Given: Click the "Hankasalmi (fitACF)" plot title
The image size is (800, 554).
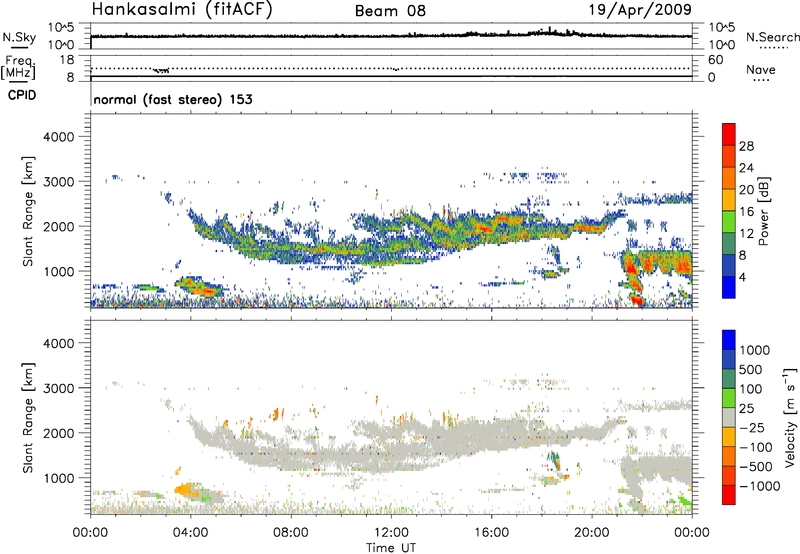Looking at the screenshot, I should click(x=182, y=9).
